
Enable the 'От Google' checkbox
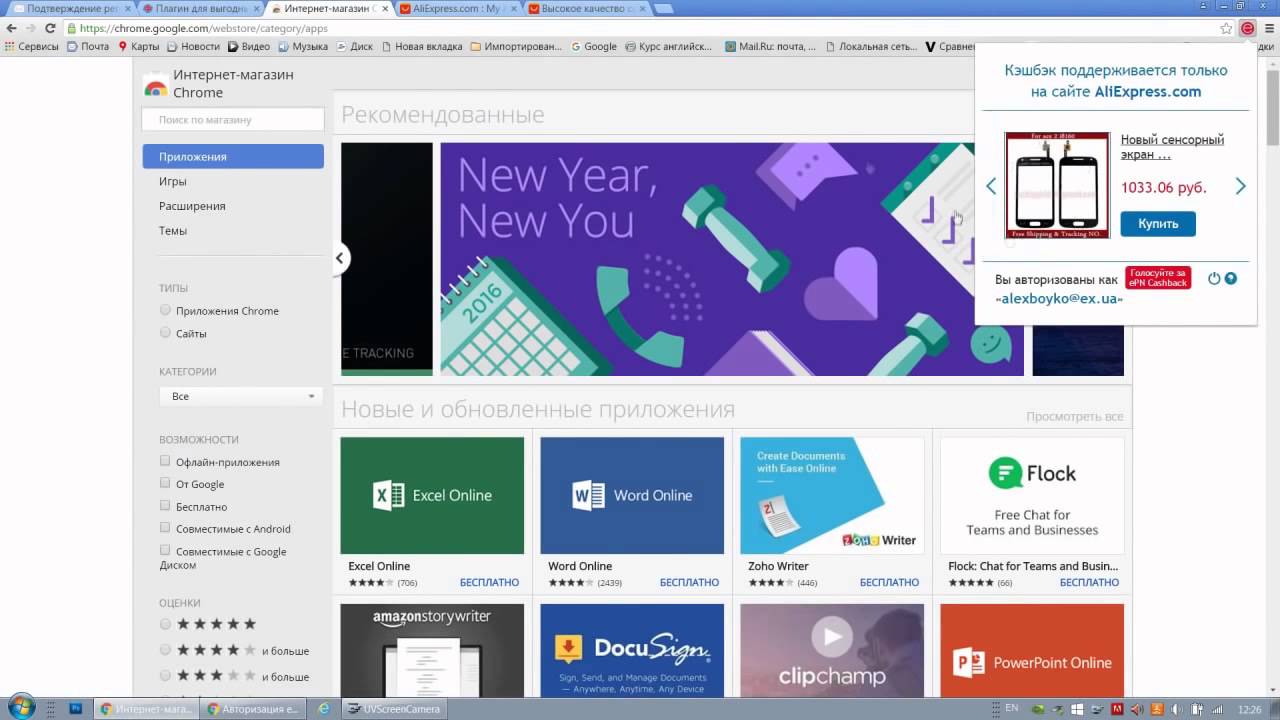coord(165,483)
